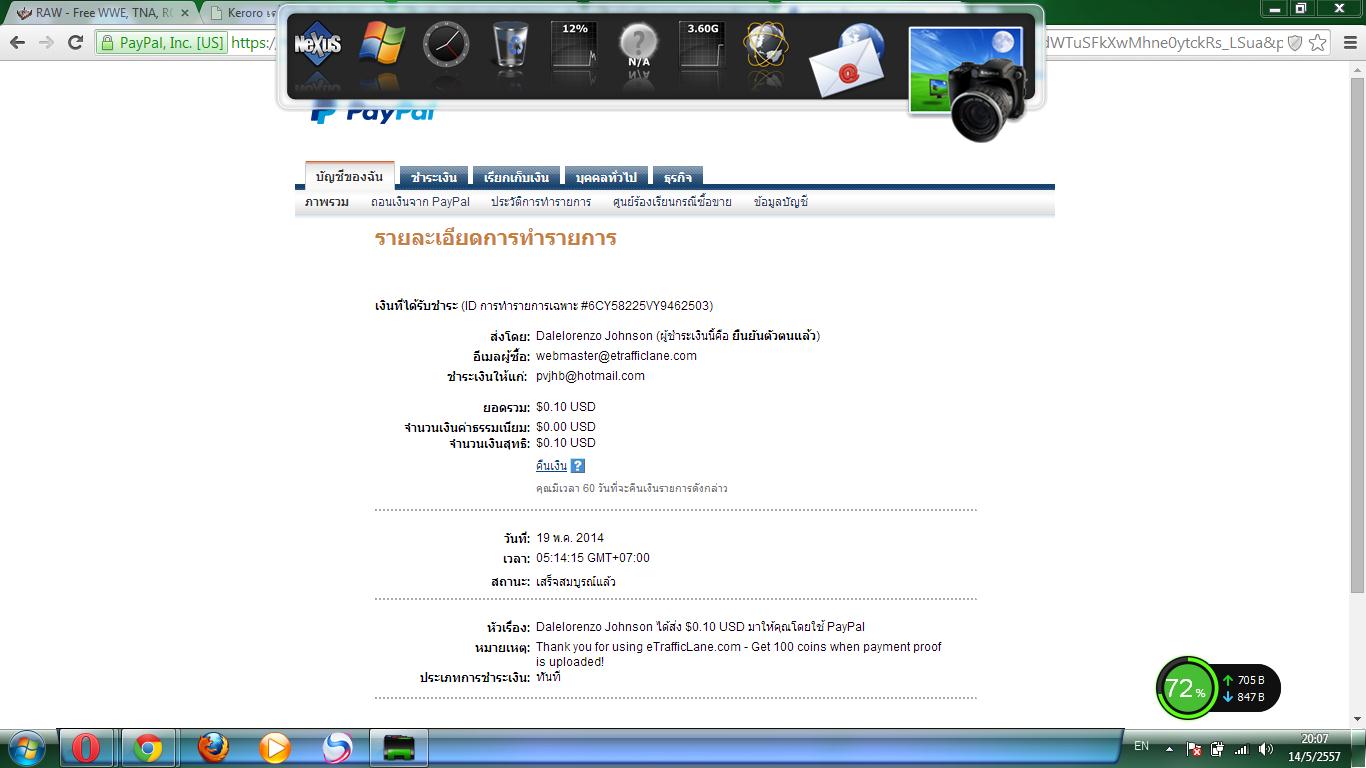Reload the PayPal page
Image resolution: width=1366 pixels, height=768 pixels.
click(x=75, y=42)
